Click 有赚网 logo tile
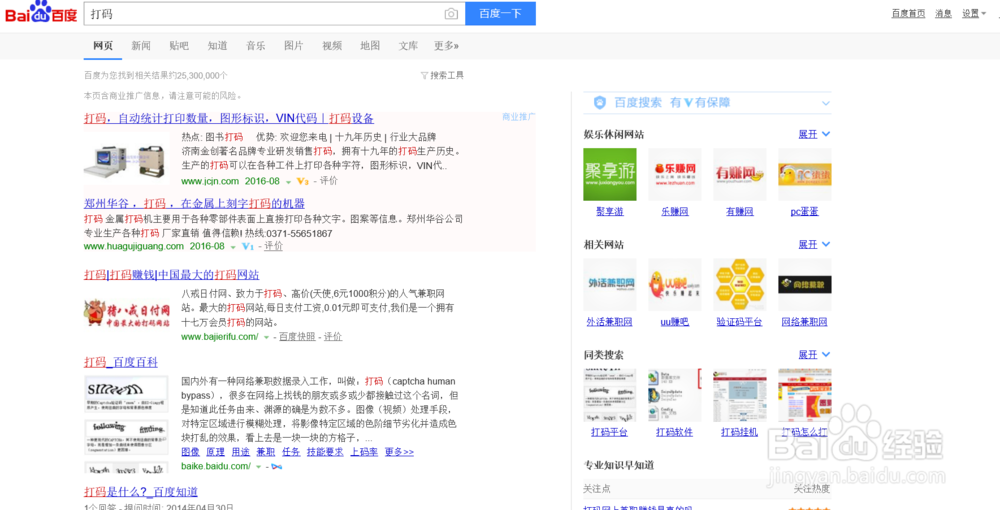The image size is (1000, 510). 740,175
